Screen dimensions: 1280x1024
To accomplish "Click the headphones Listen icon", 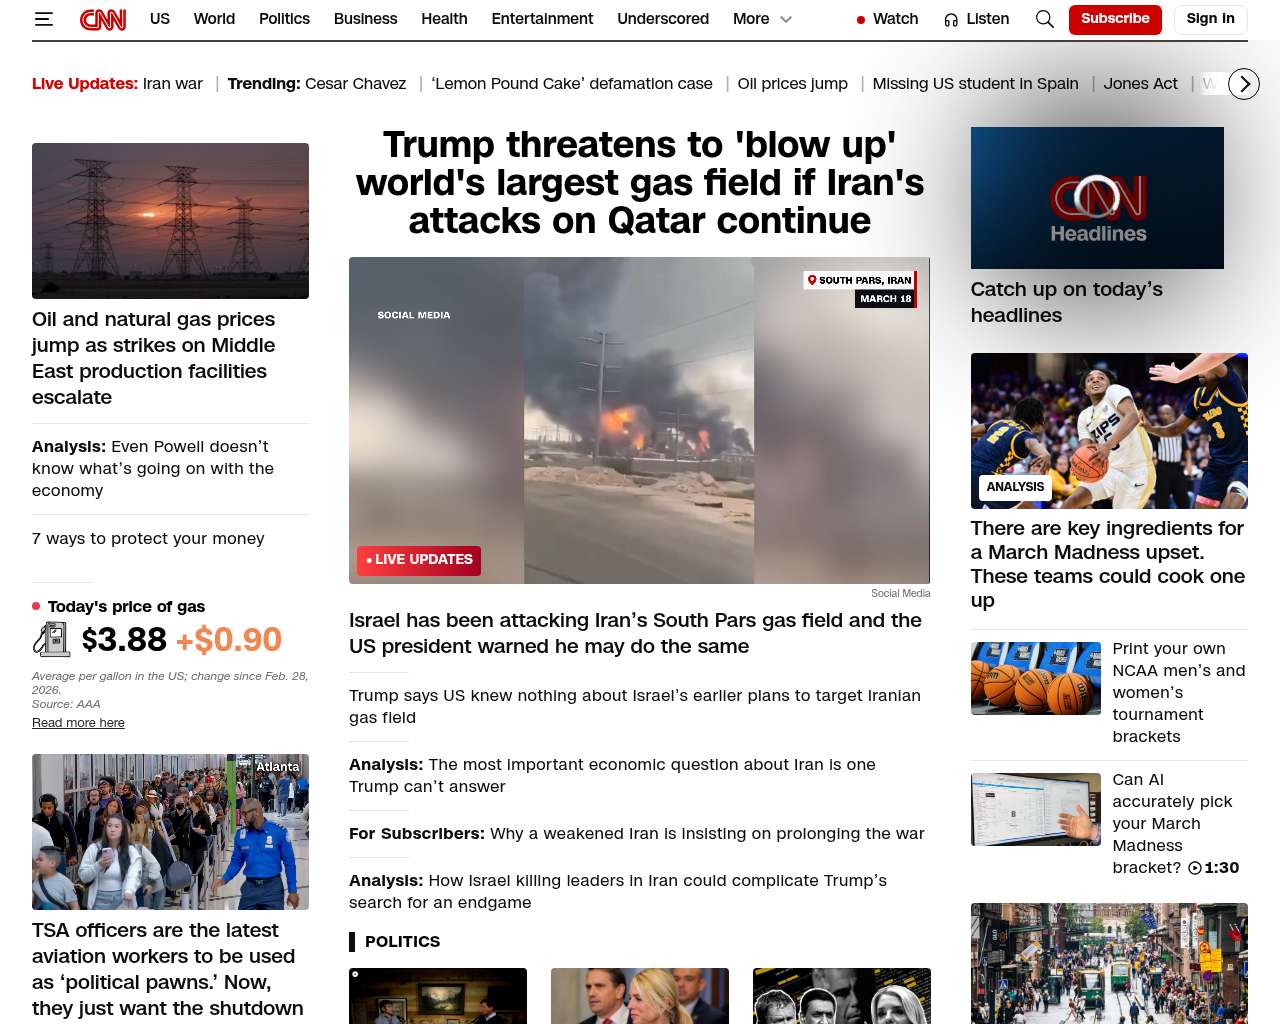I will point(951,19).
